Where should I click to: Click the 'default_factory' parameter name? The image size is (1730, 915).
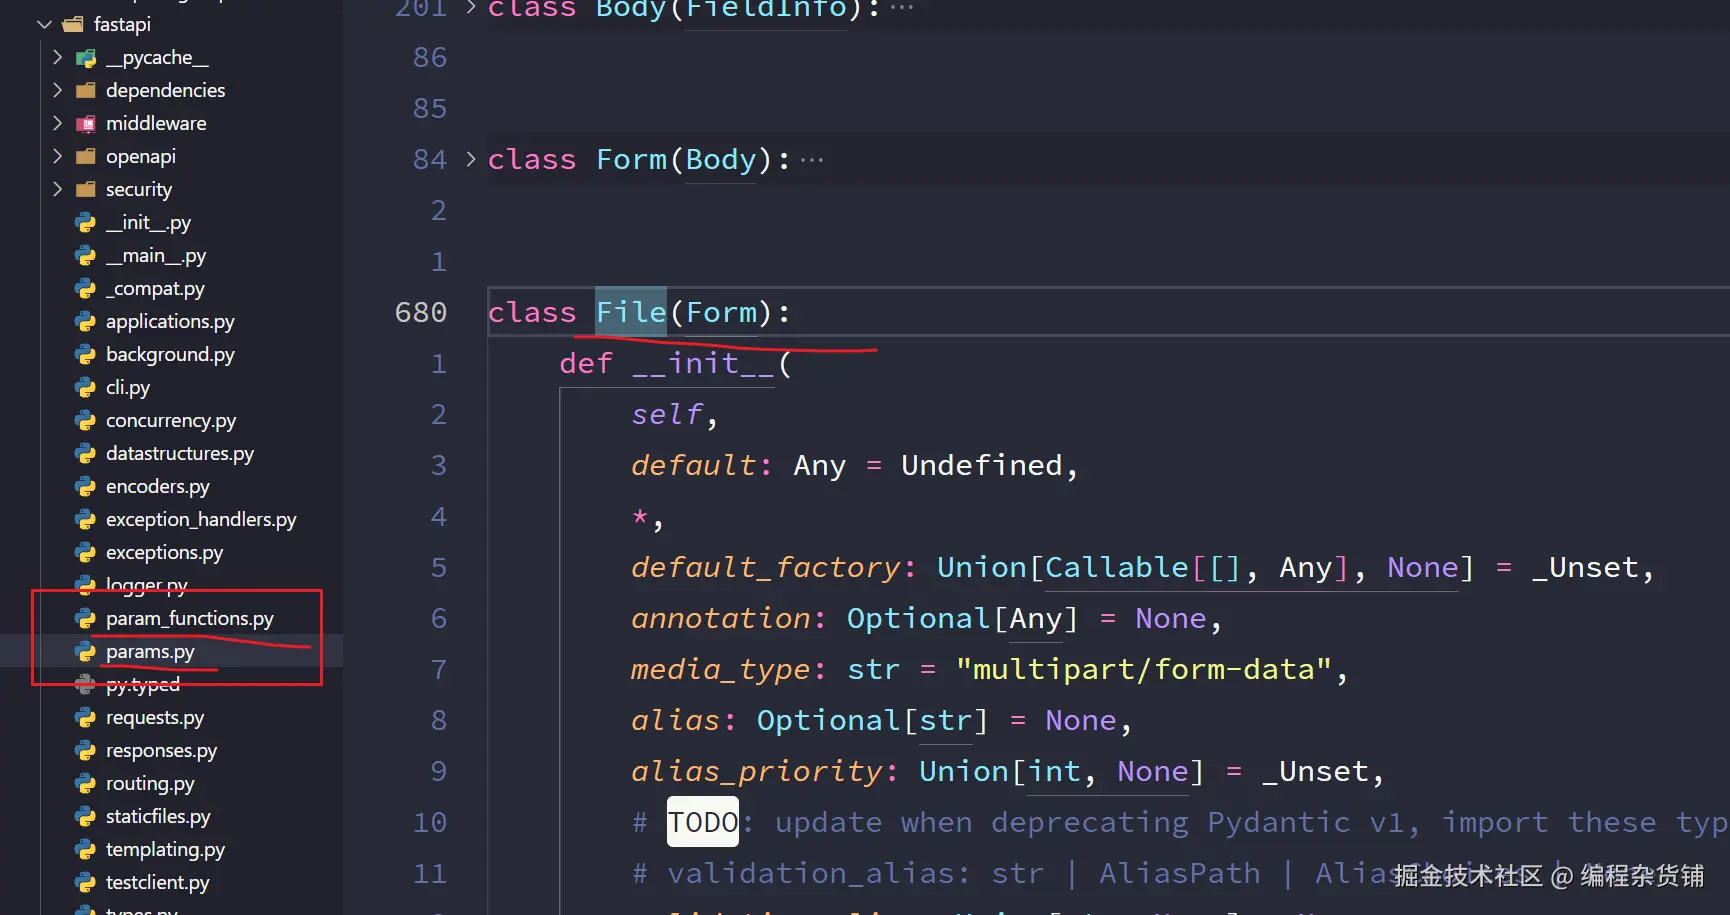tap(767, 567)
